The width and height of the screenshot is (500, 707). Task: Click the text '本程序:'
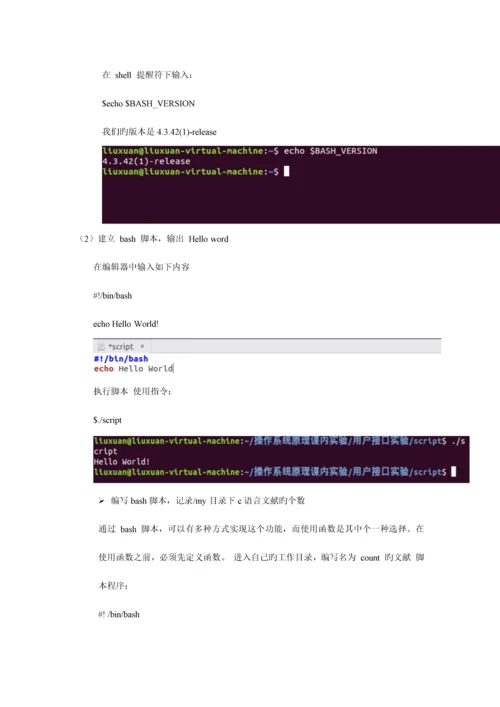point(113,586)
